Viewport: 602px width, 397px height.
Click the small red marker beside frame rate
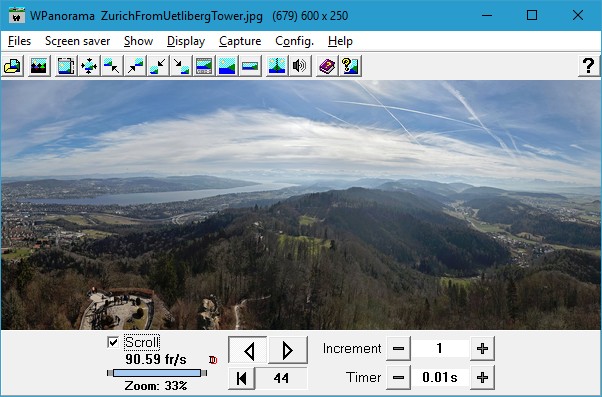[x=213, y=360]
